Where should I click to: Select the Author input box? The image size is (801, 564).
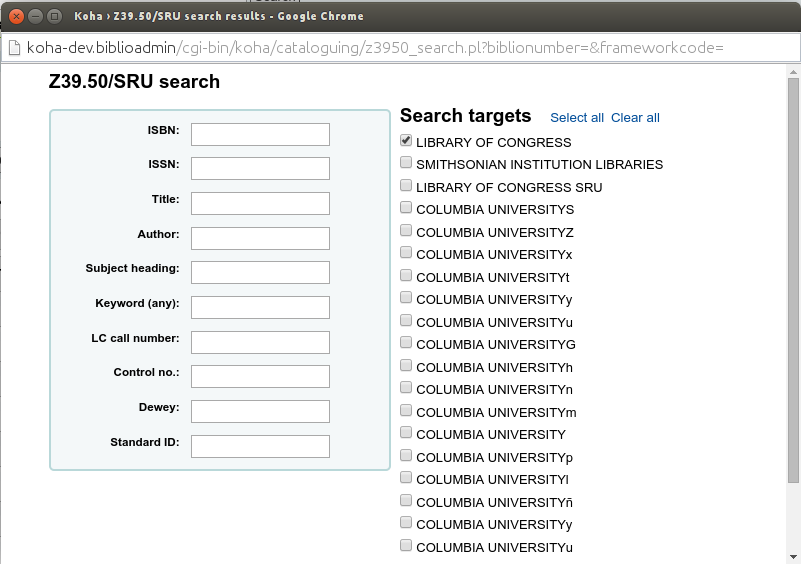[x=260, y=238]
